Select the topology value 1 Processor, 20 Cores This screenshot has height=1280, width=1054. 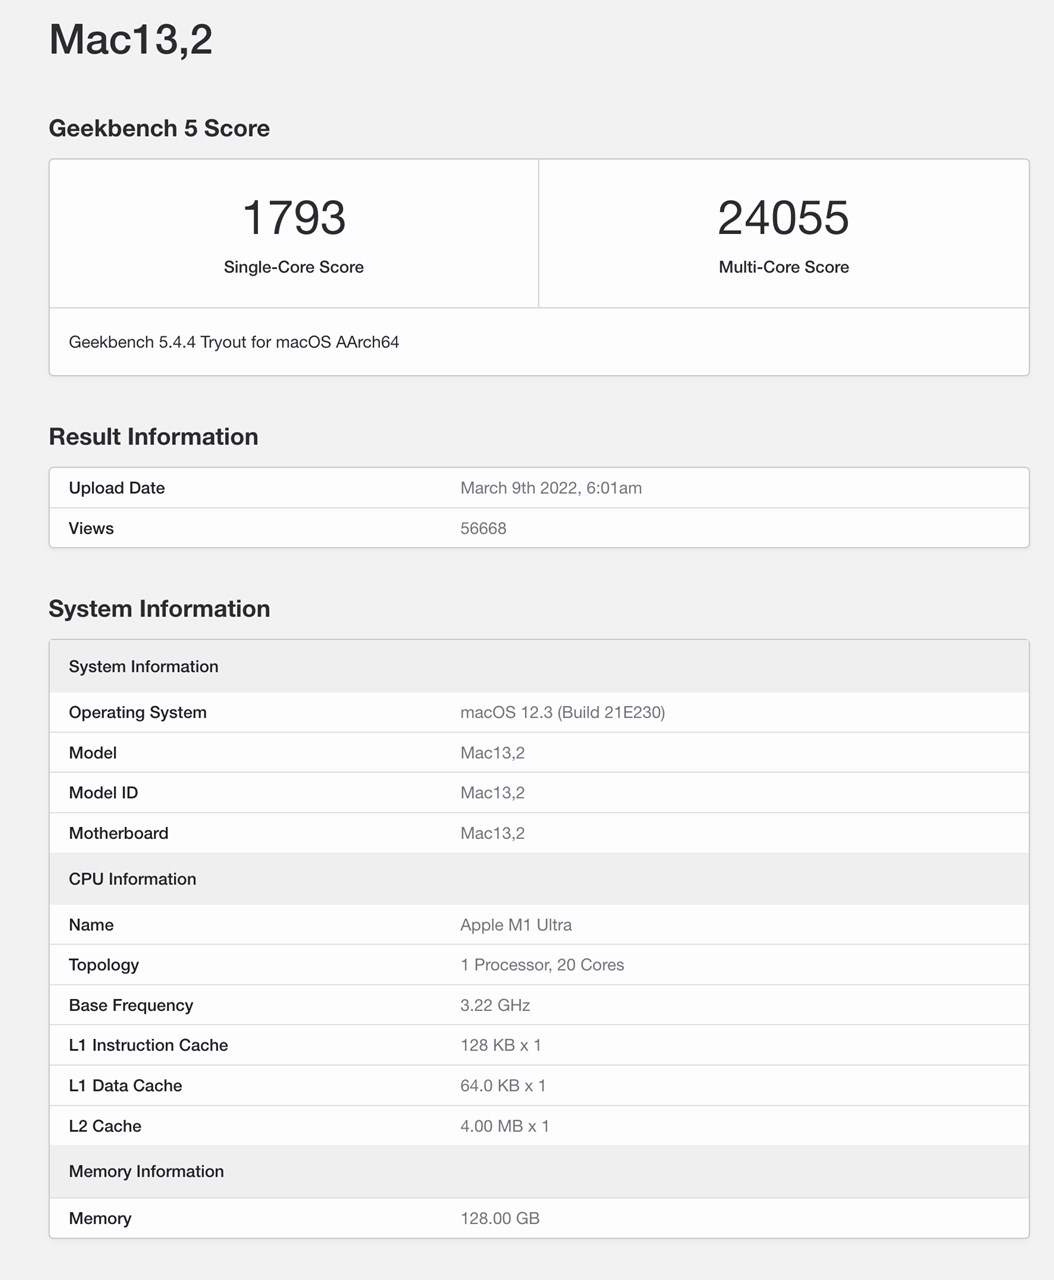click(x=542, y=965)
